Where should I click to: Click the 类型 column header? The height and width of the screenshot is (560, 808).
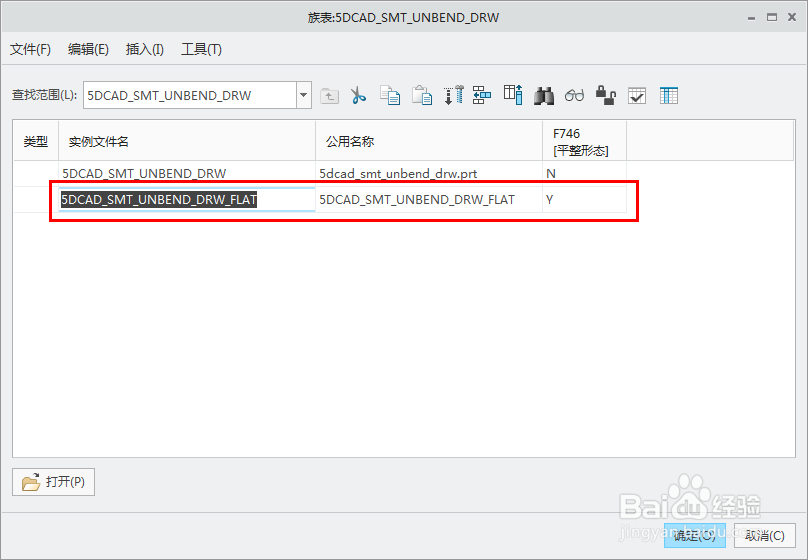36,141
